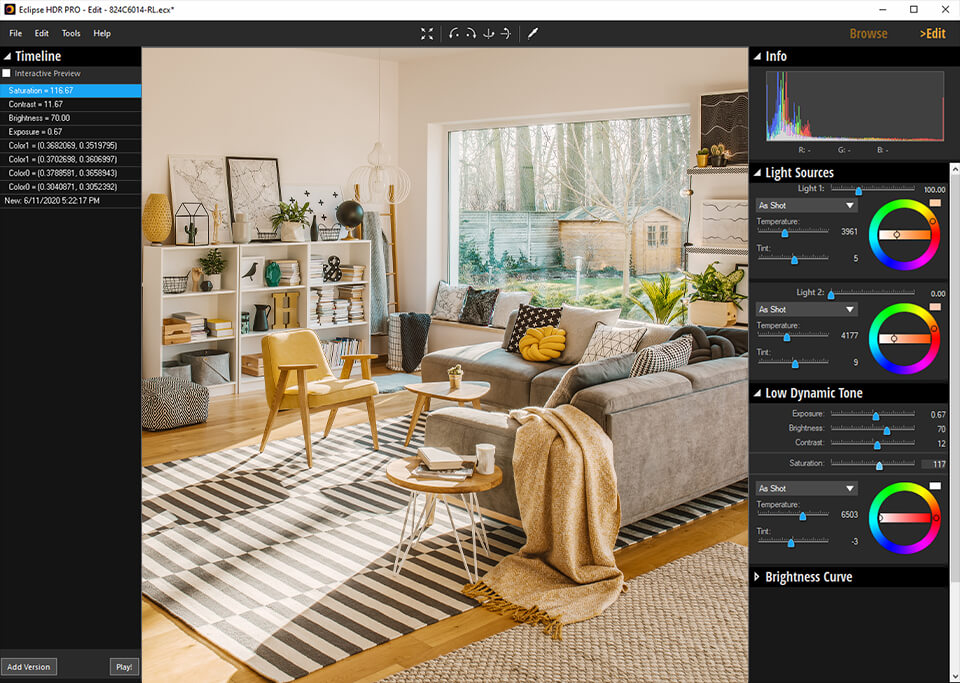Viewport: 960px width, 683px height.
Task: Expand the Brightness Curve section
Action: pyautogui.click(x=757, y=577)
